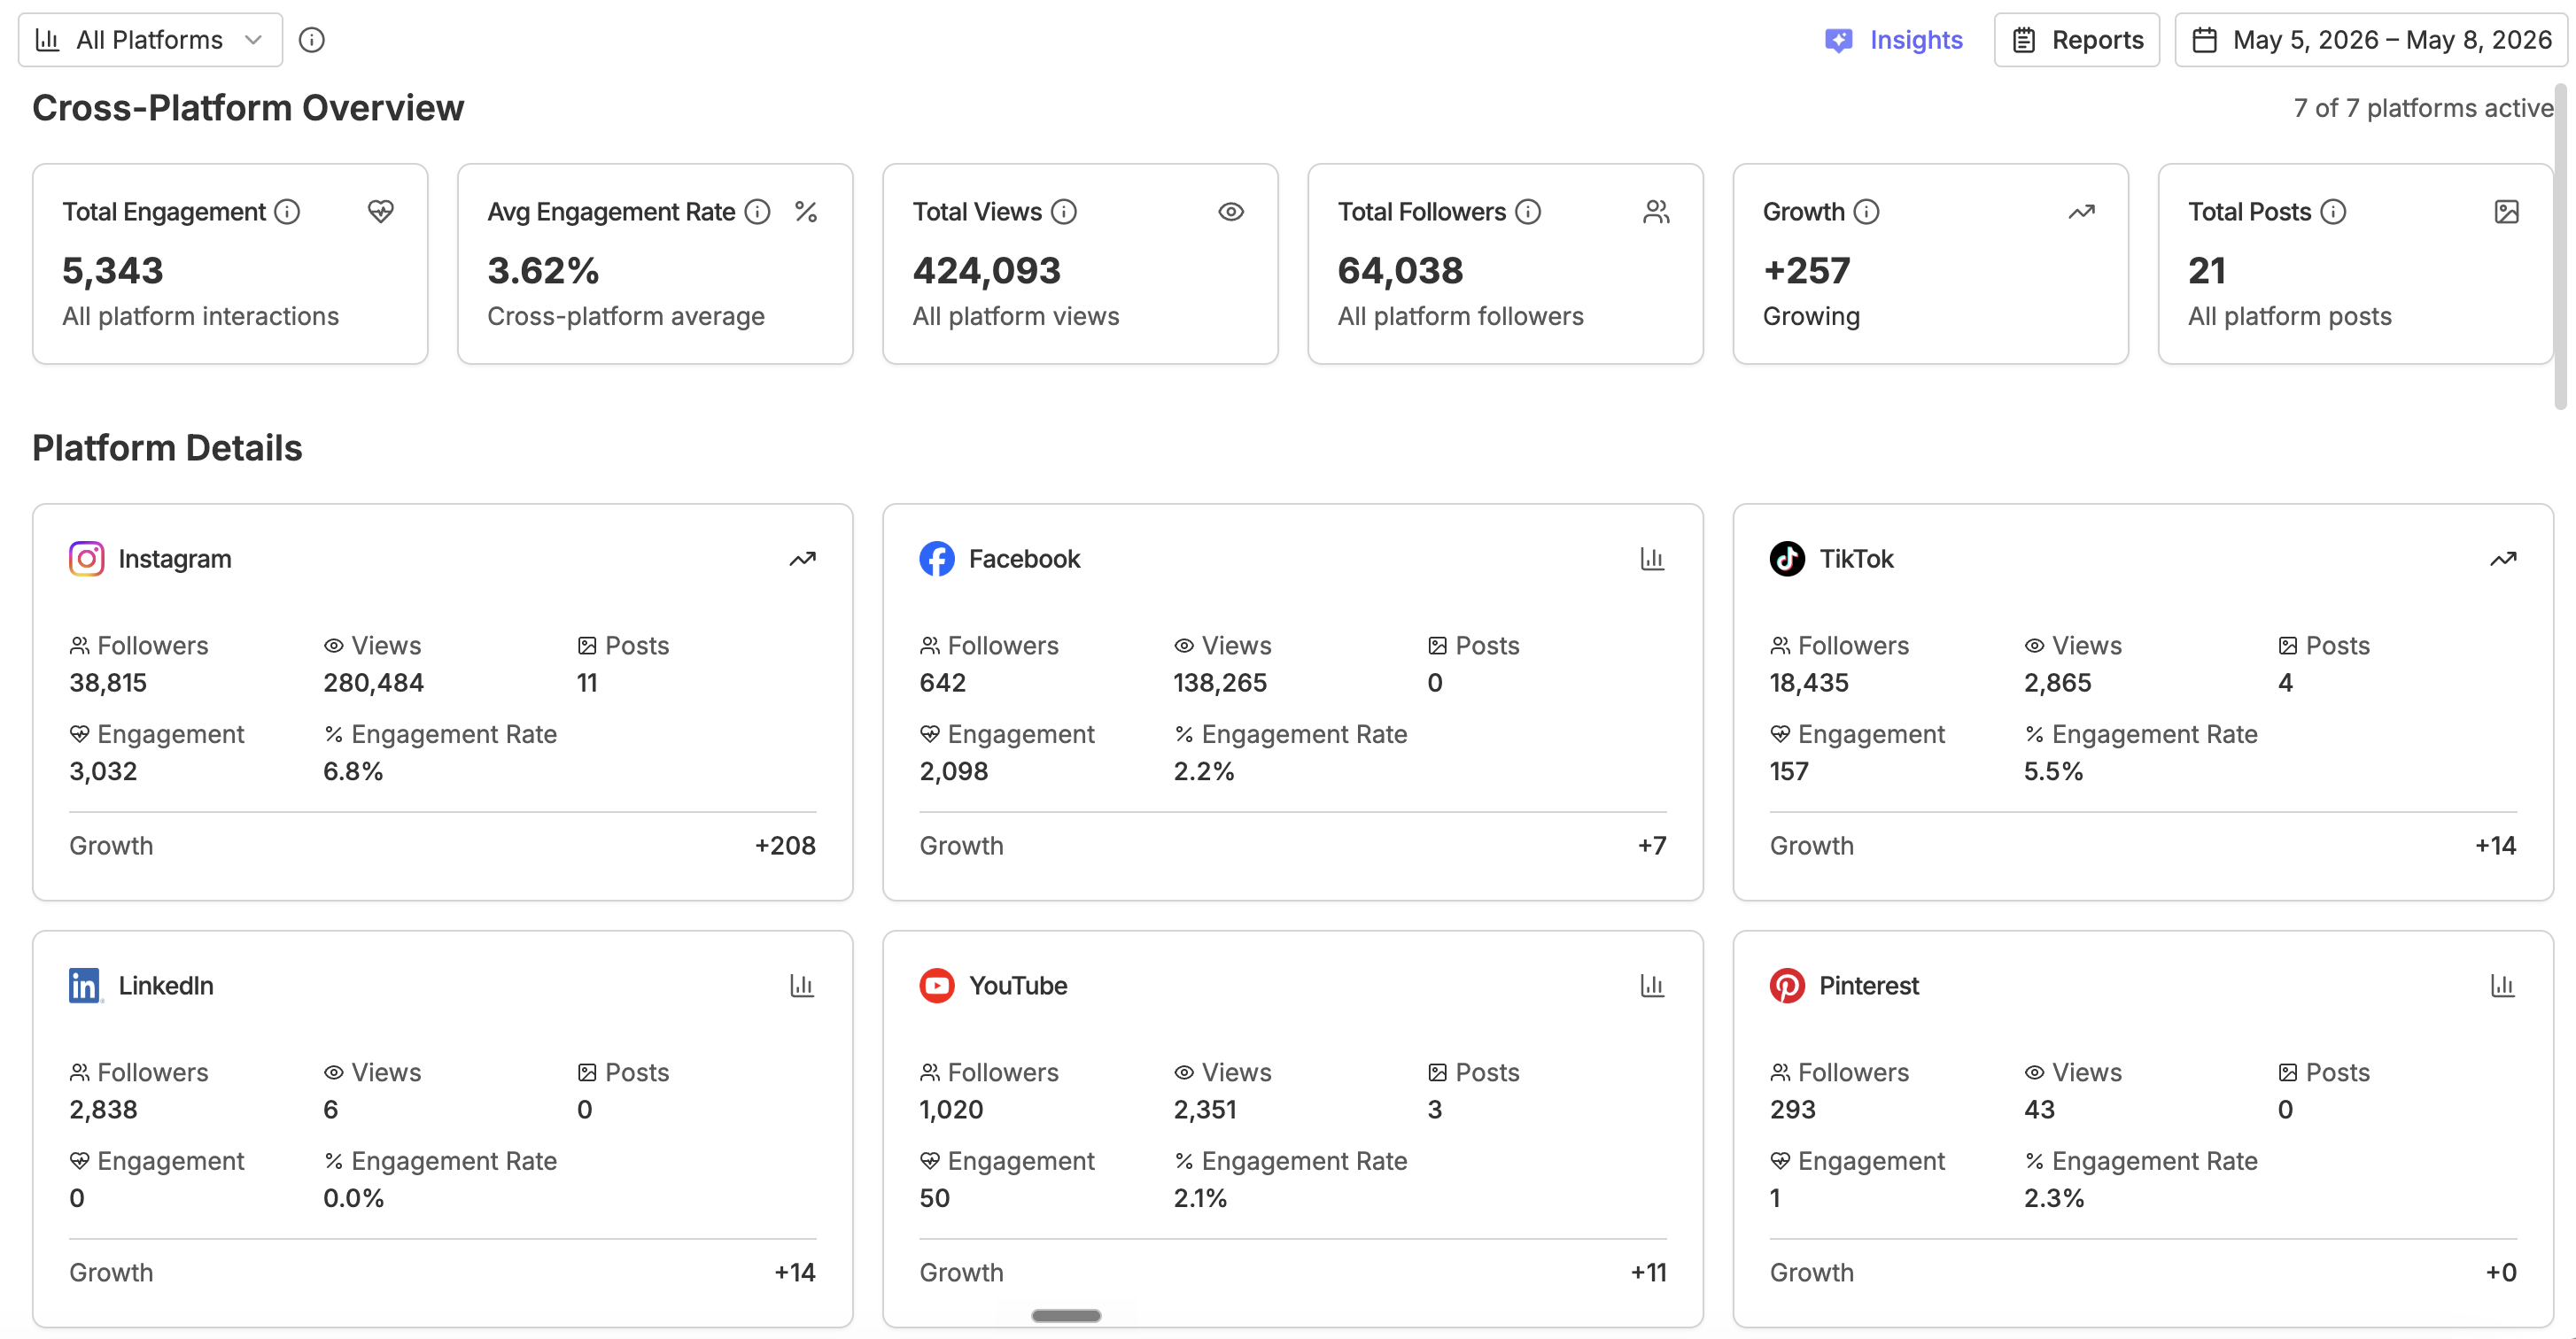Click Instagram followers count 38,815
The width and height of the screenshot is (2576, 1339).
pyautogui.click(x=108, y=683)
